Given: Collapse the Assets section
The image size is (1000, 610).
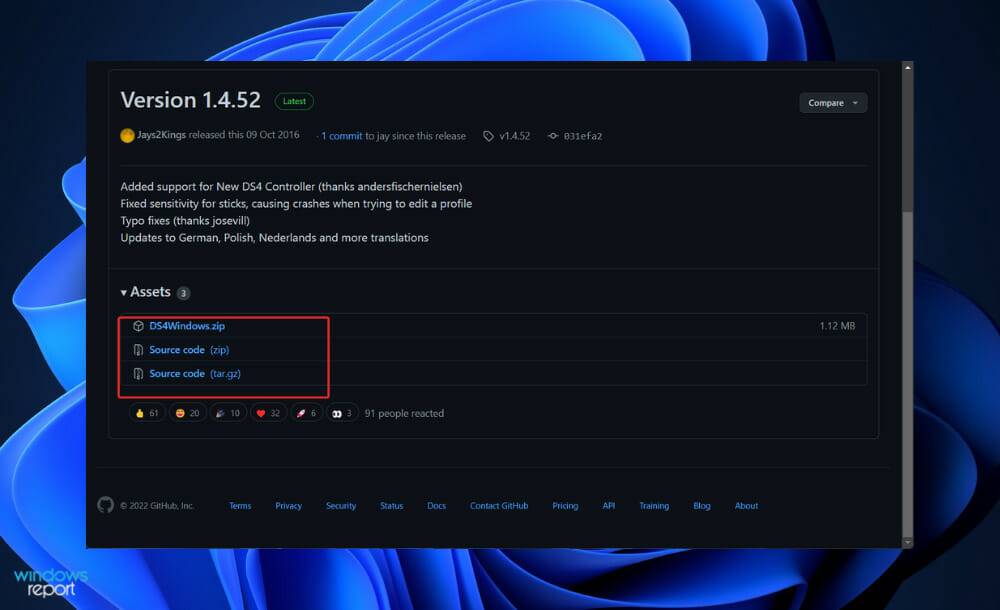Looking at the screenshot, I should [146, 292].
